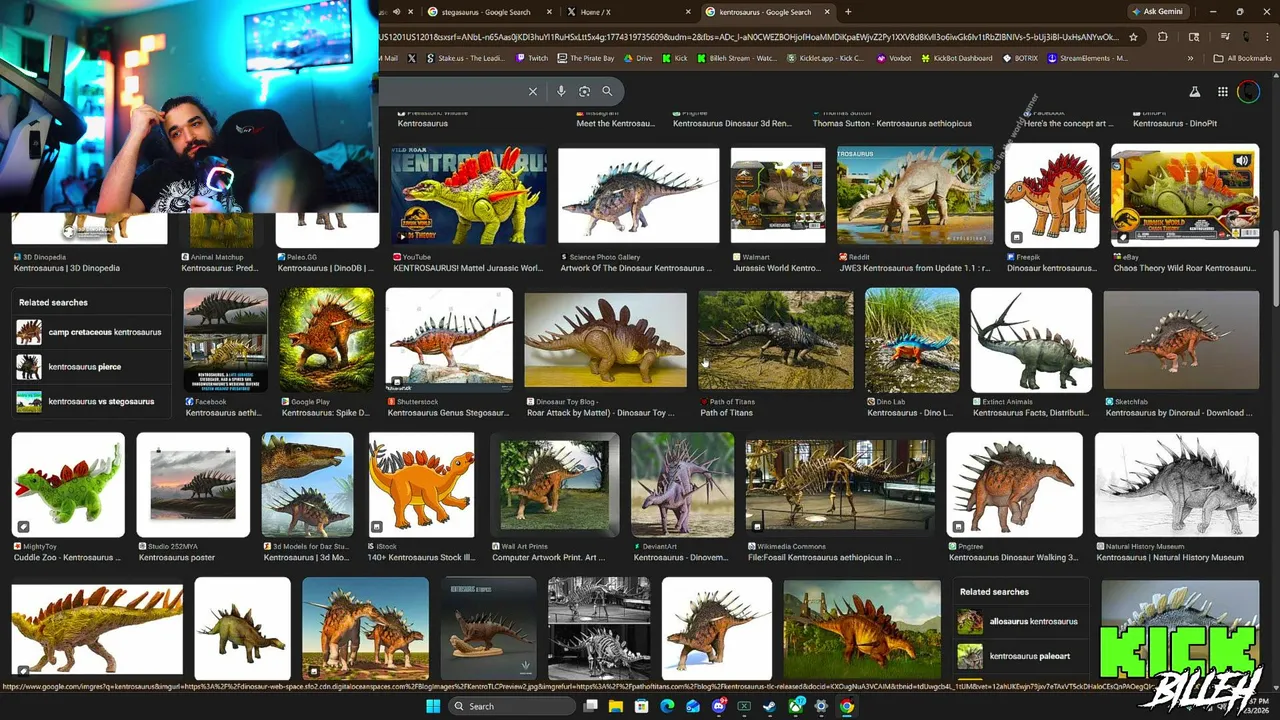The height and width of the screenshot is (720, 1280).
Task: Open Xbox app from taskbar
Action: click(796, 706)
